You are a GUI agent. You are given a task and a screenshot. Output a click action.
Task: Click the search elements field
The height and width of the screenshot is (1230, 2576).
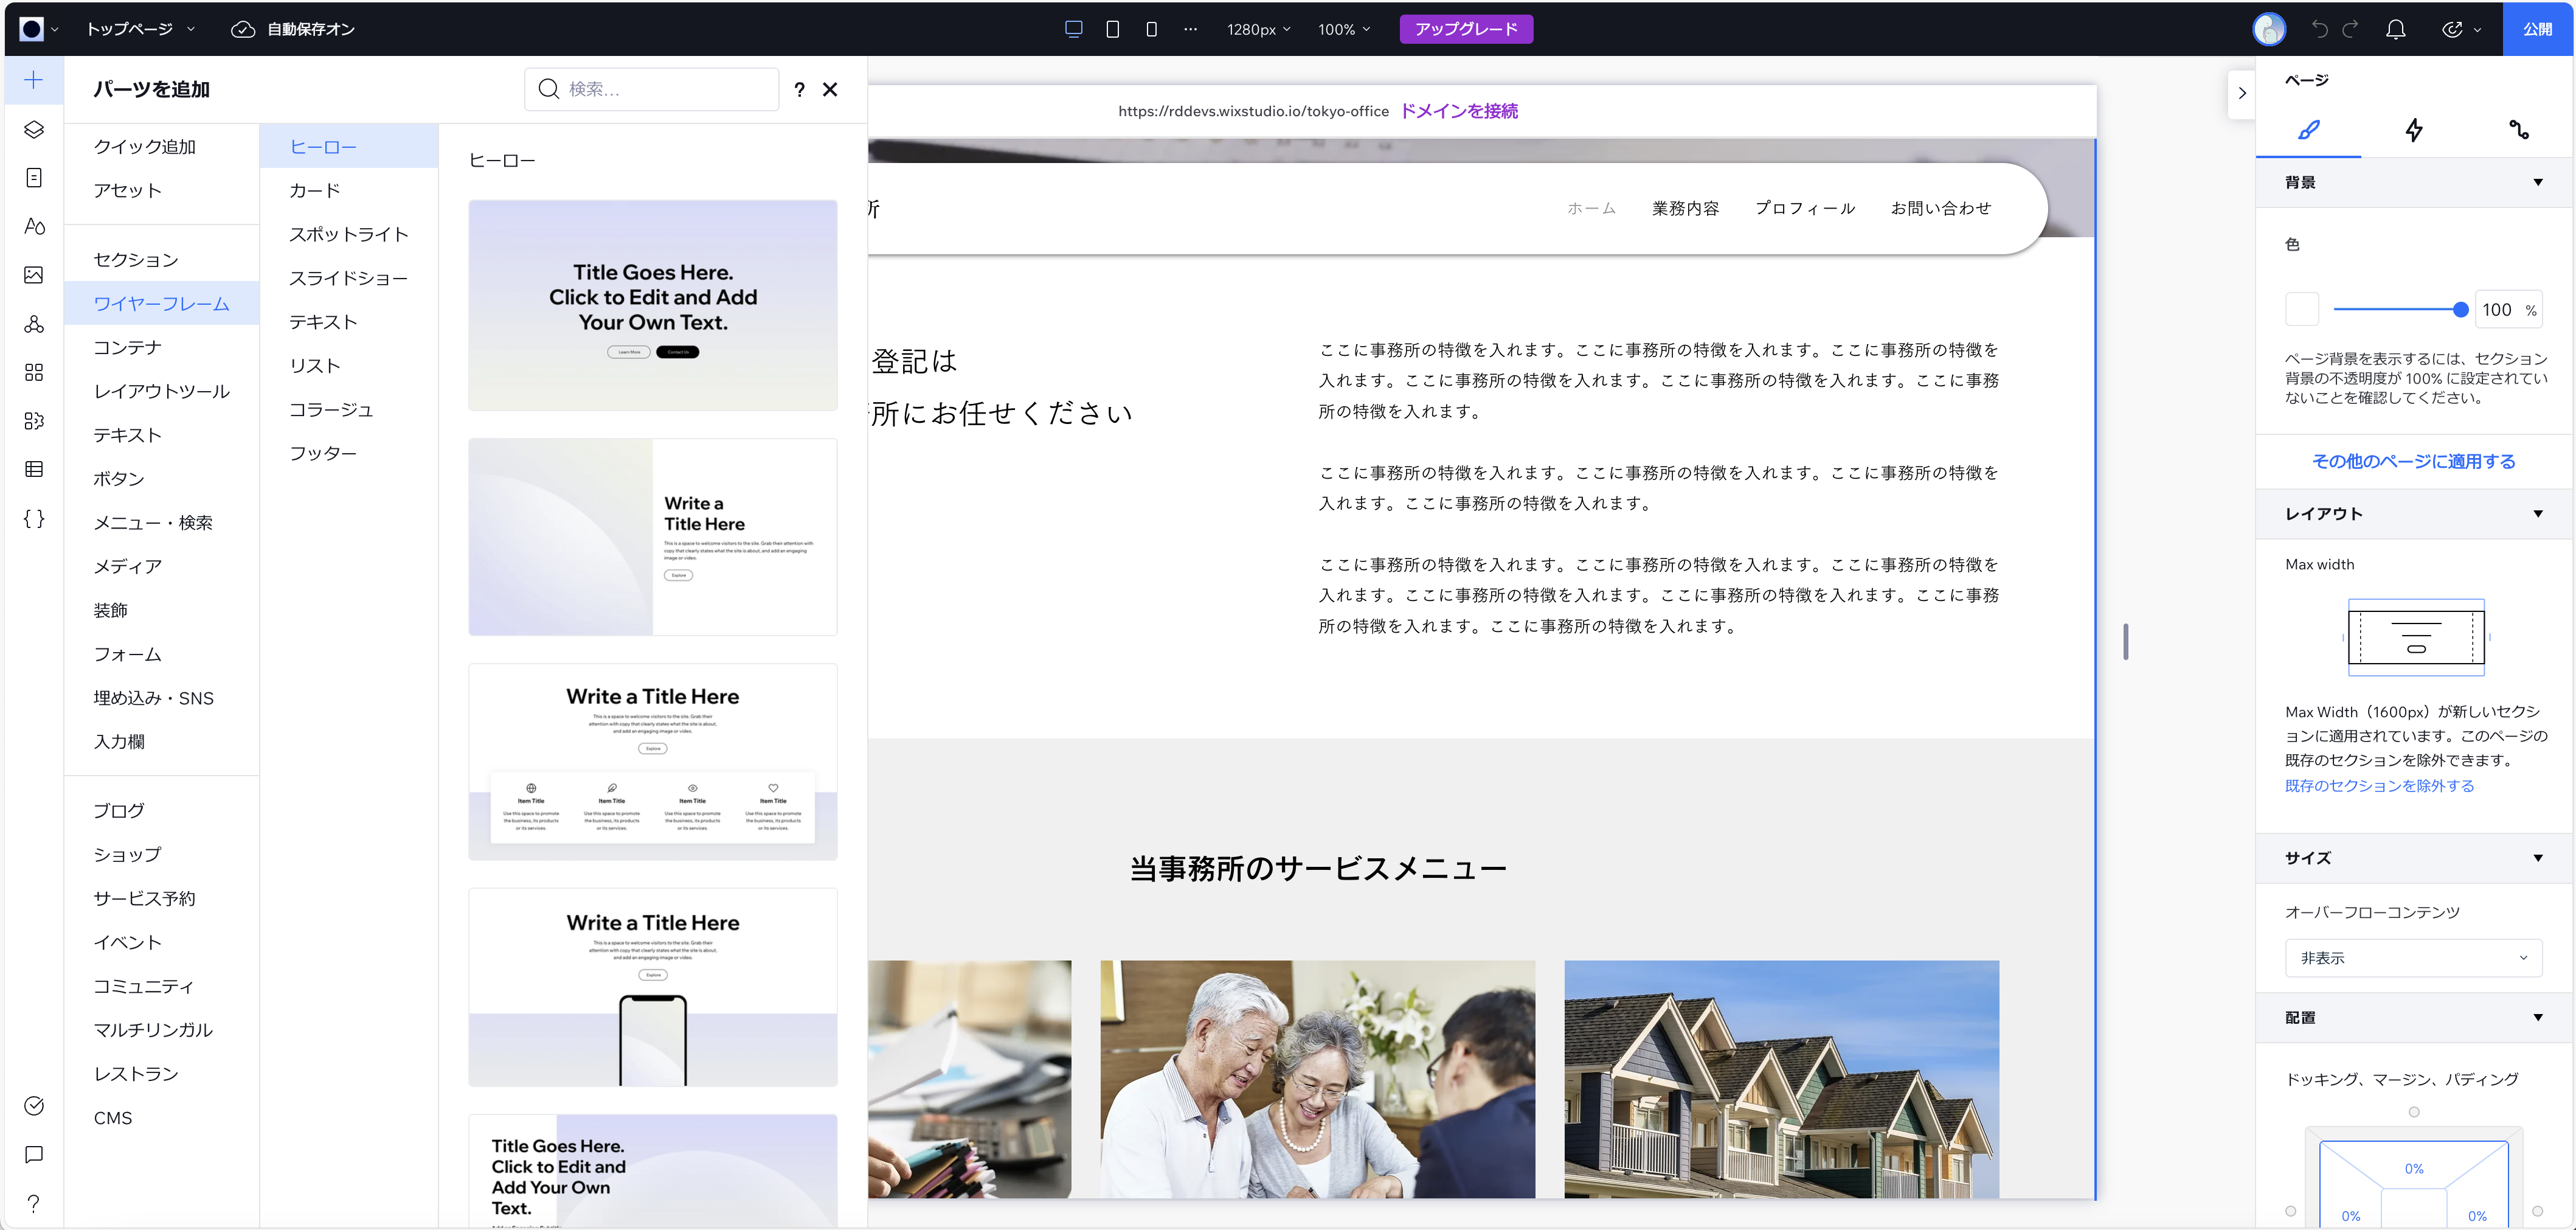pyautogui.click(x=651, y=89)
